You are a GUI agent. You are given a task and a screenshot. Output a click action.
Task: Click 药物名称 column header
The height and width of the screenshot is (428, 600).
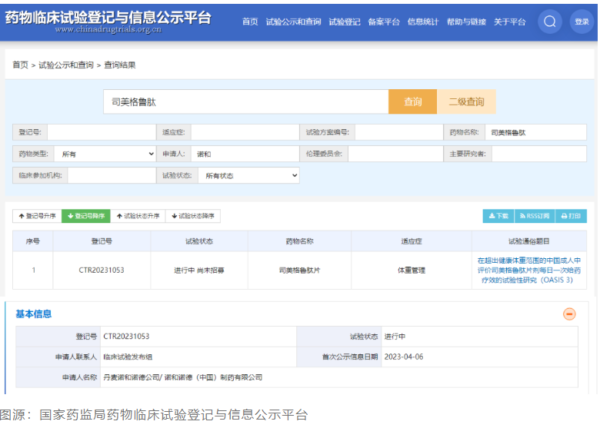coord(300,241)
